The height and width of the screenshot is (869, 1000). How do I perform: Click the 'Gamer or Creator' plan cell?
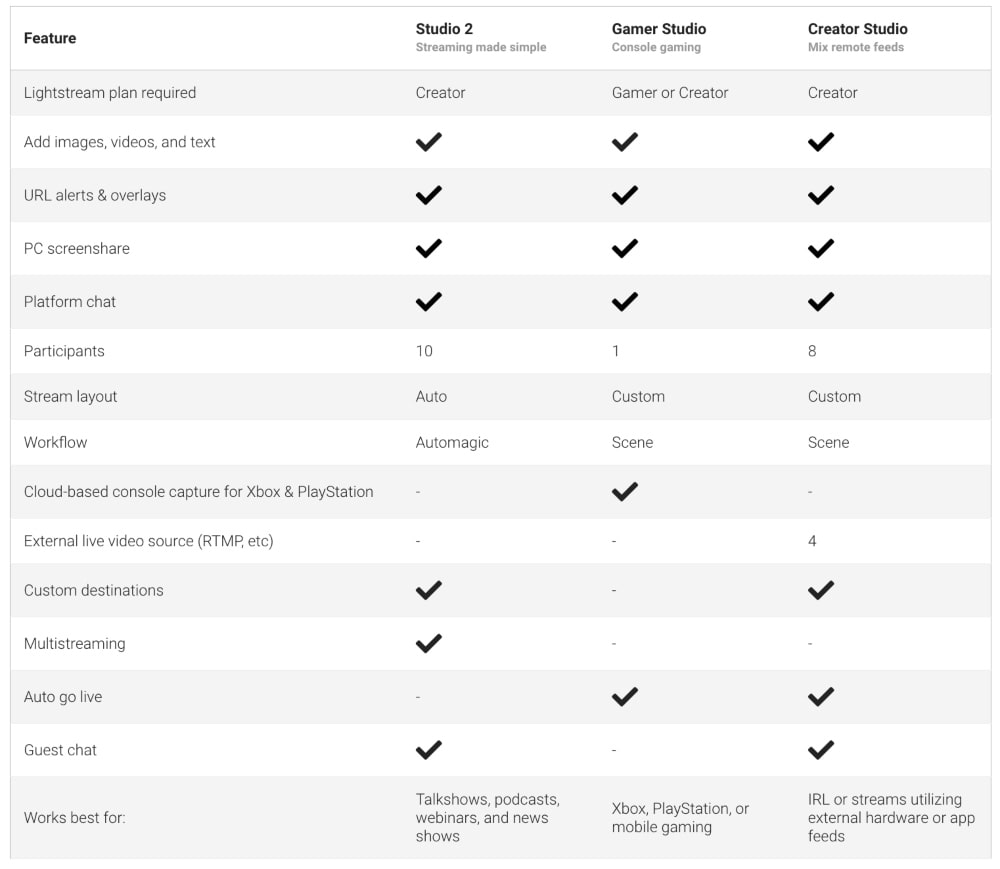(x=669, y=92)
